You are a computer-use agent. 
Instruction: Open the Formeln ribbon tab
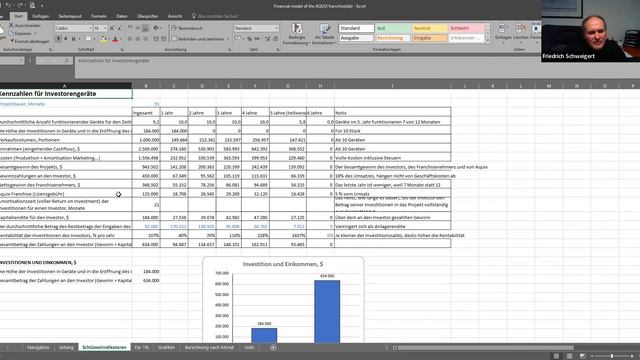(x=99, y=16)
